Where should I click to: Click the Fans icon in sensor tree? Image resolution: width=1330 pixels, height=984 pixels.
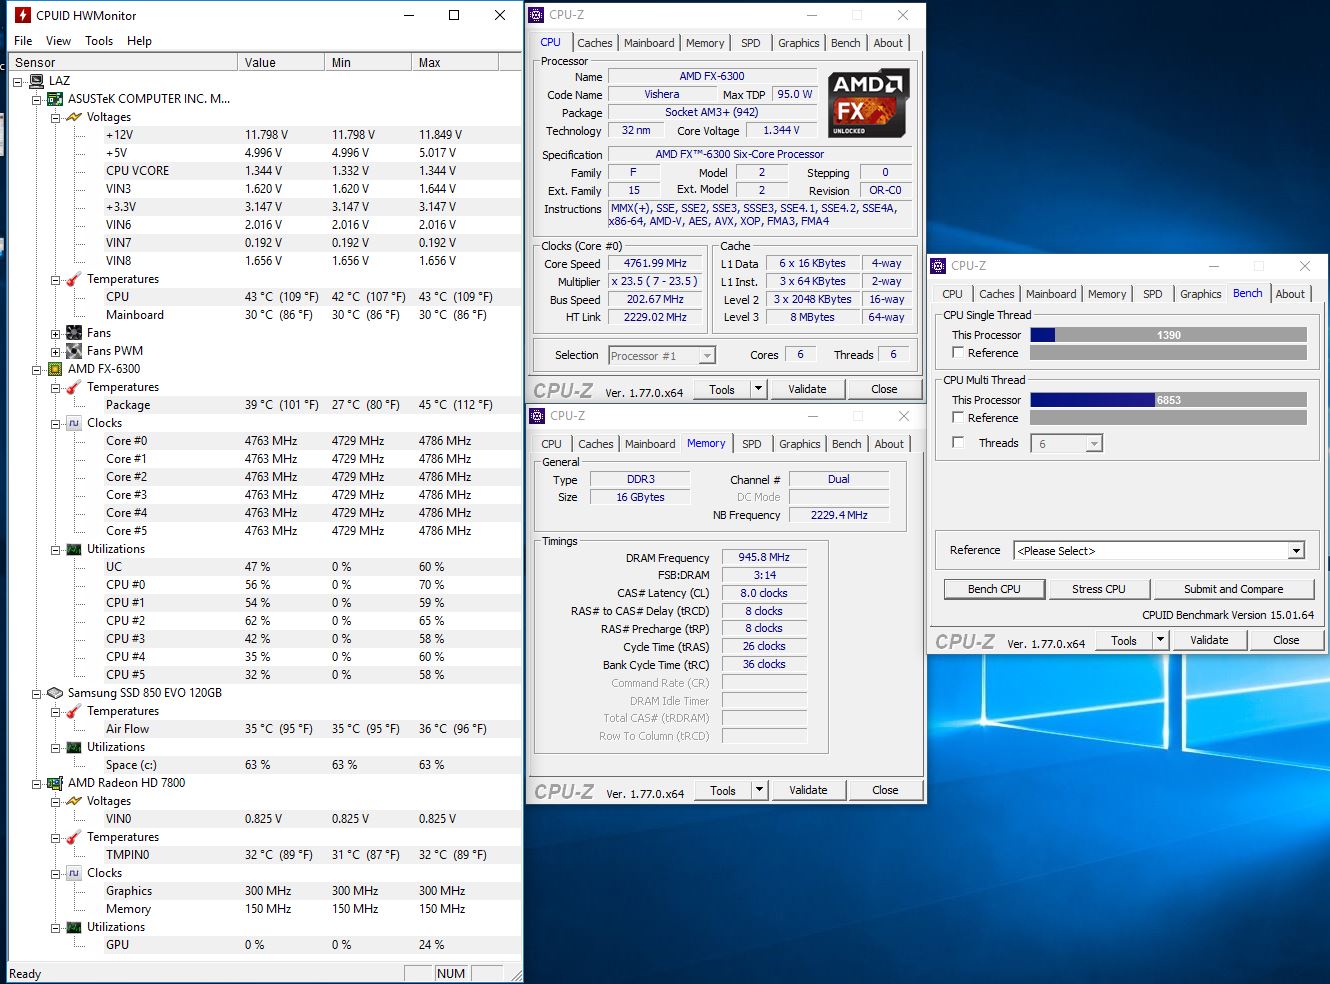(74, 333)
